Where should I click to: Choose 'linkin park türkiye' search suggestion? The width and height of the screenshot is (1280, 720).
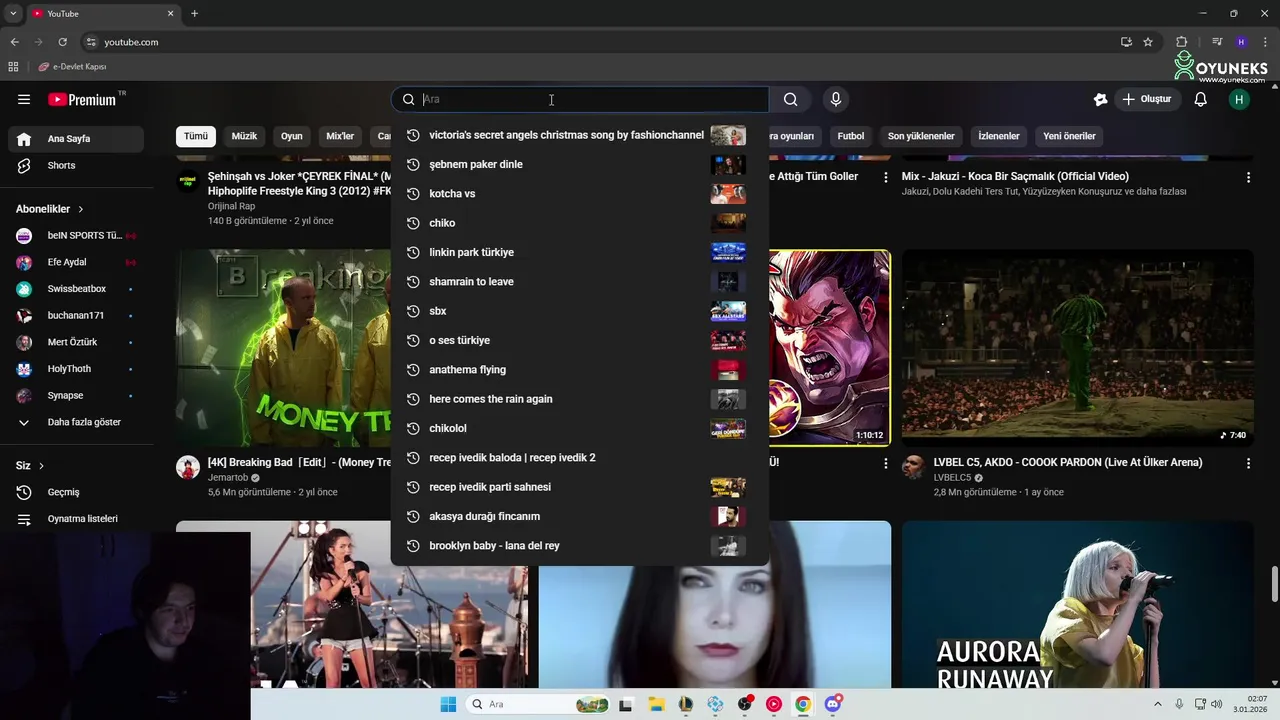click(x=580, y=252)
